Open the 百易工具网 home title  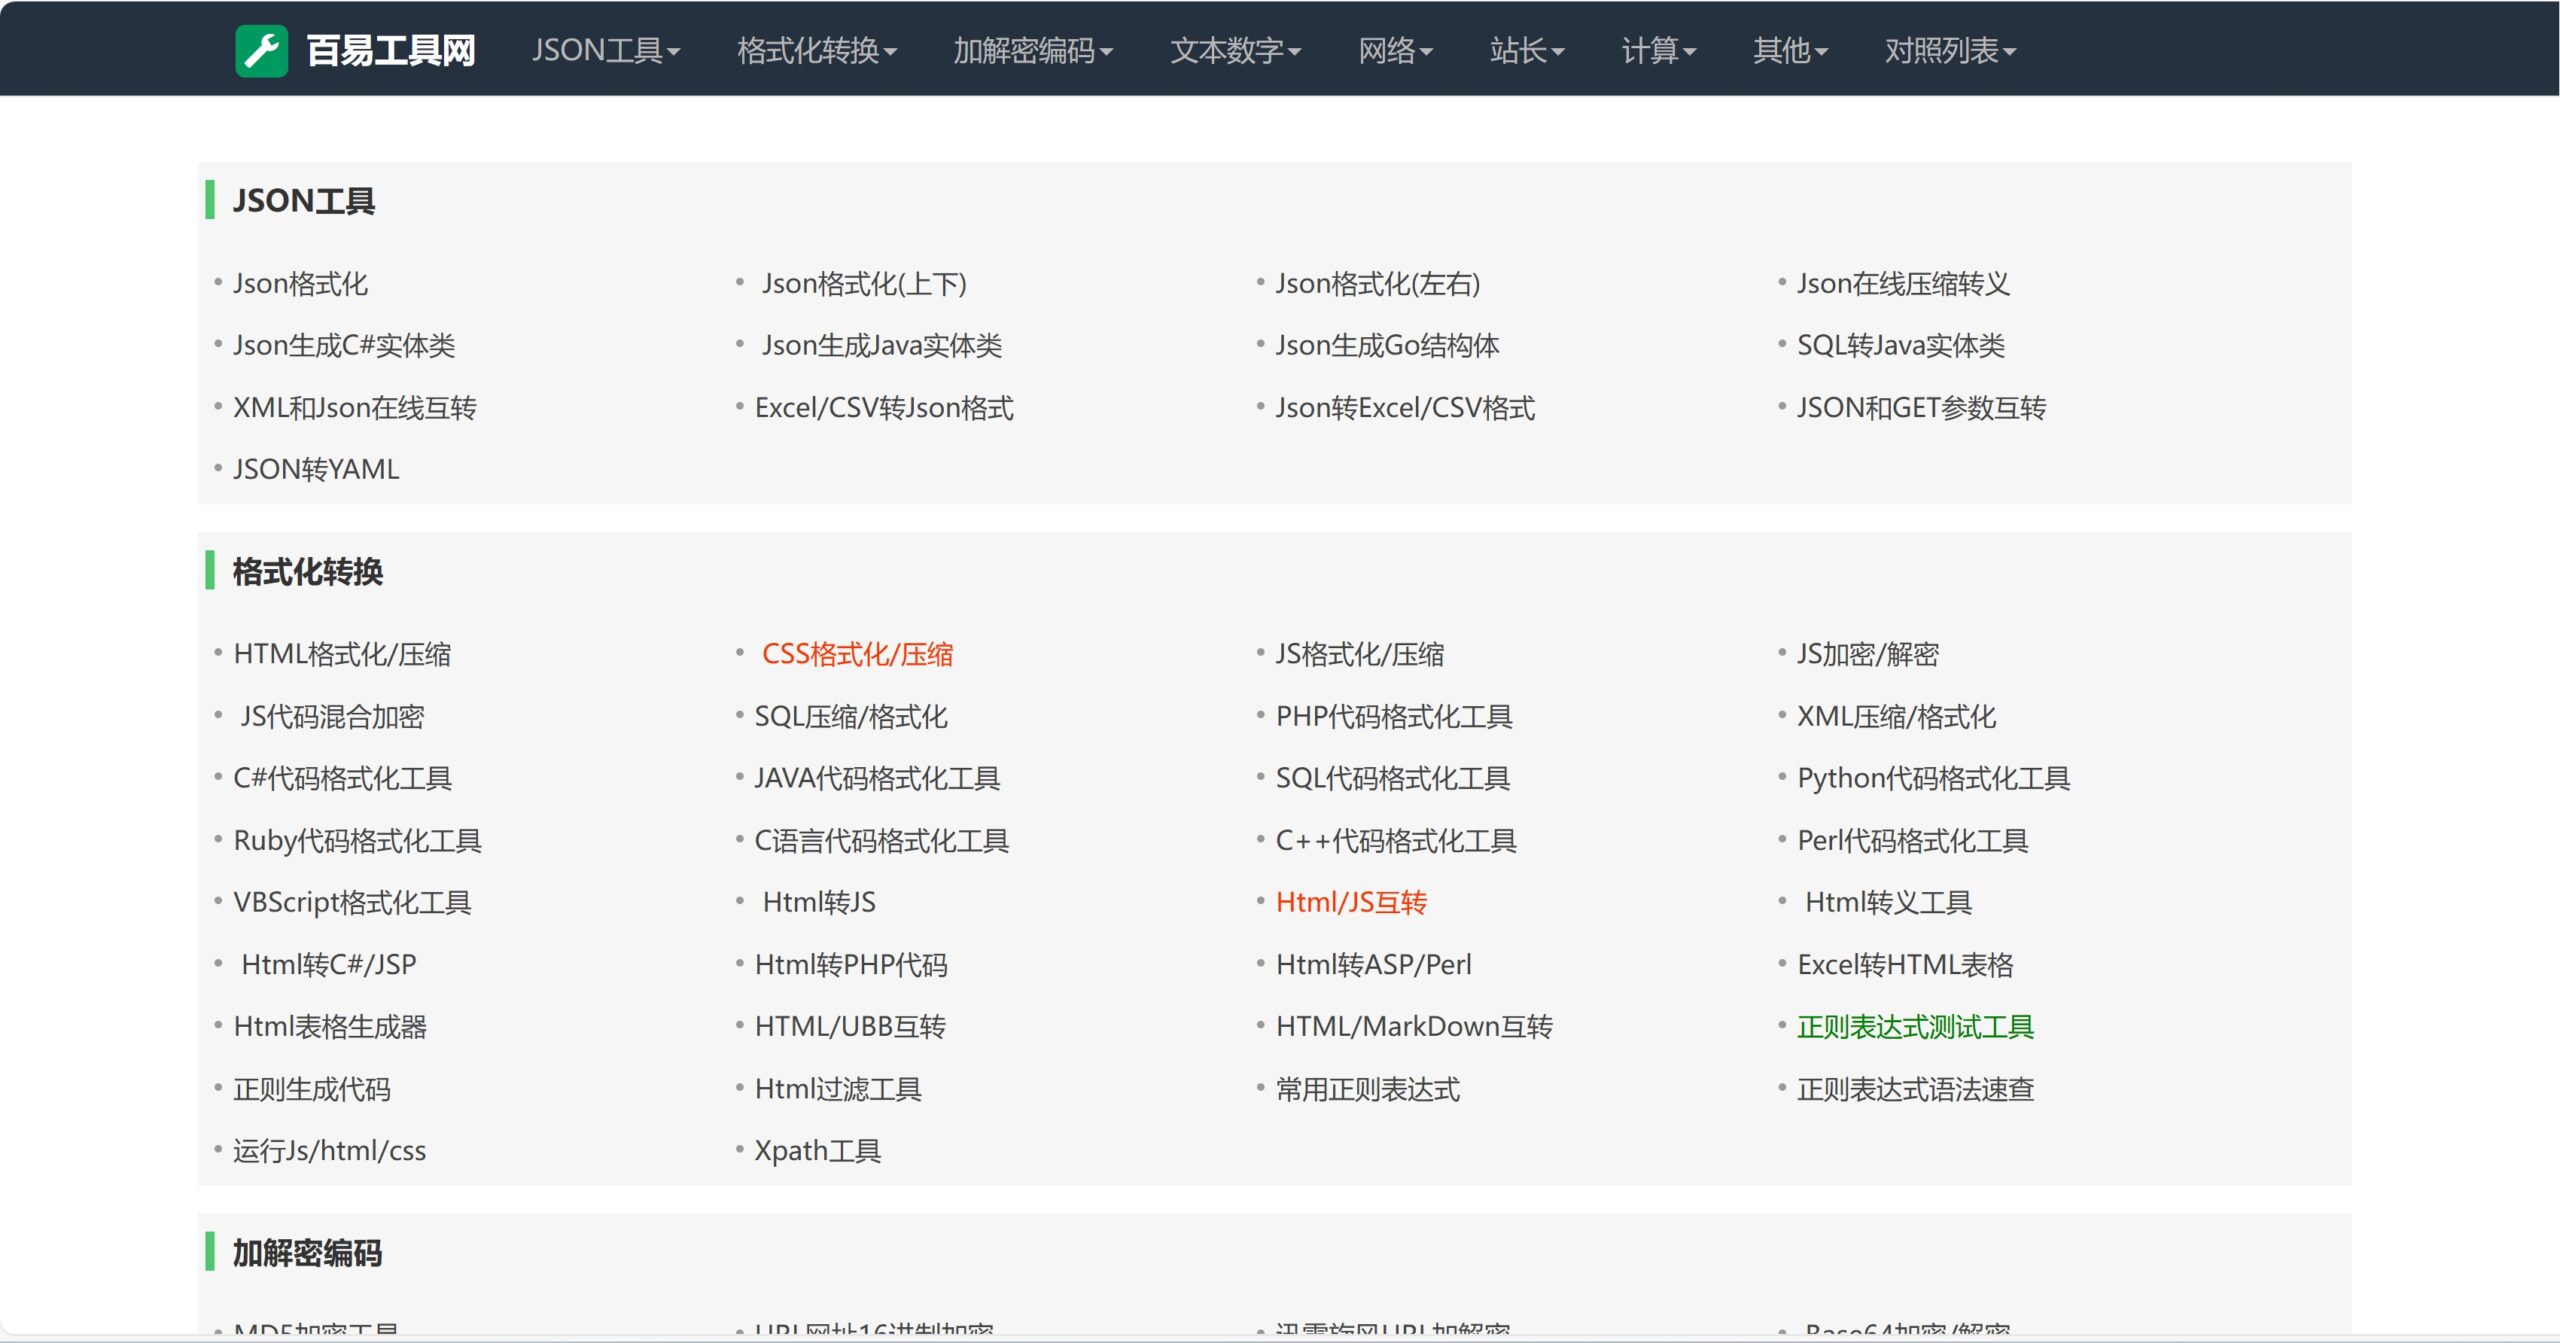[390, 50]
